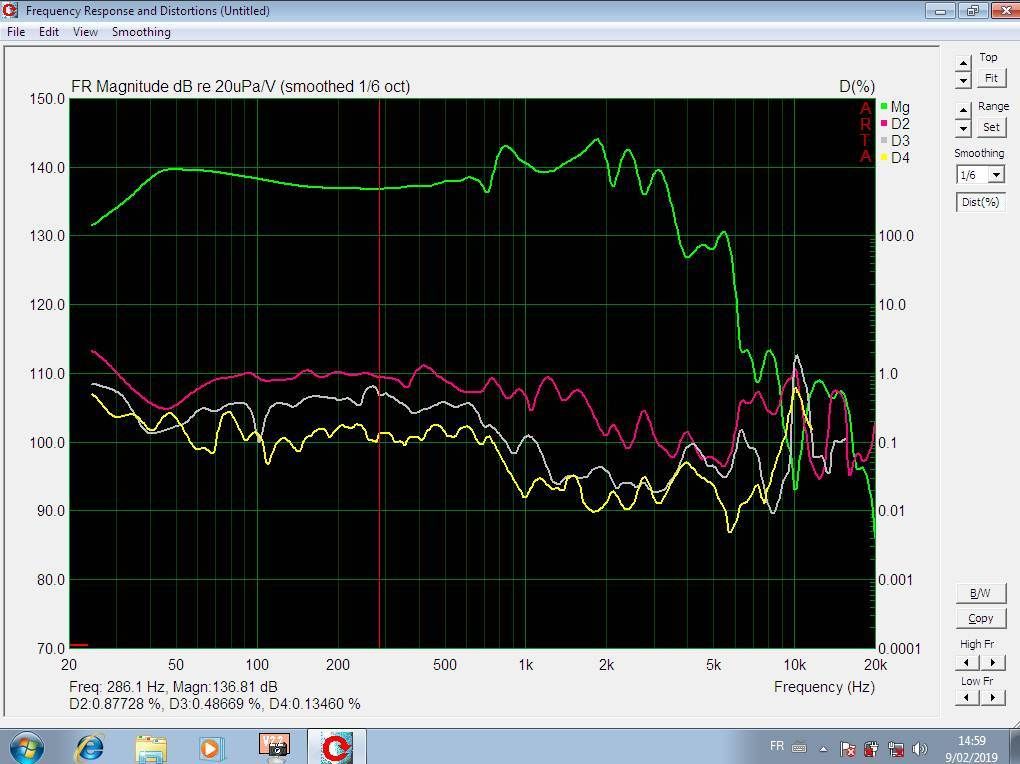Click the Fit button
The image size is (1020, 764).
click(x=991, y=78)
